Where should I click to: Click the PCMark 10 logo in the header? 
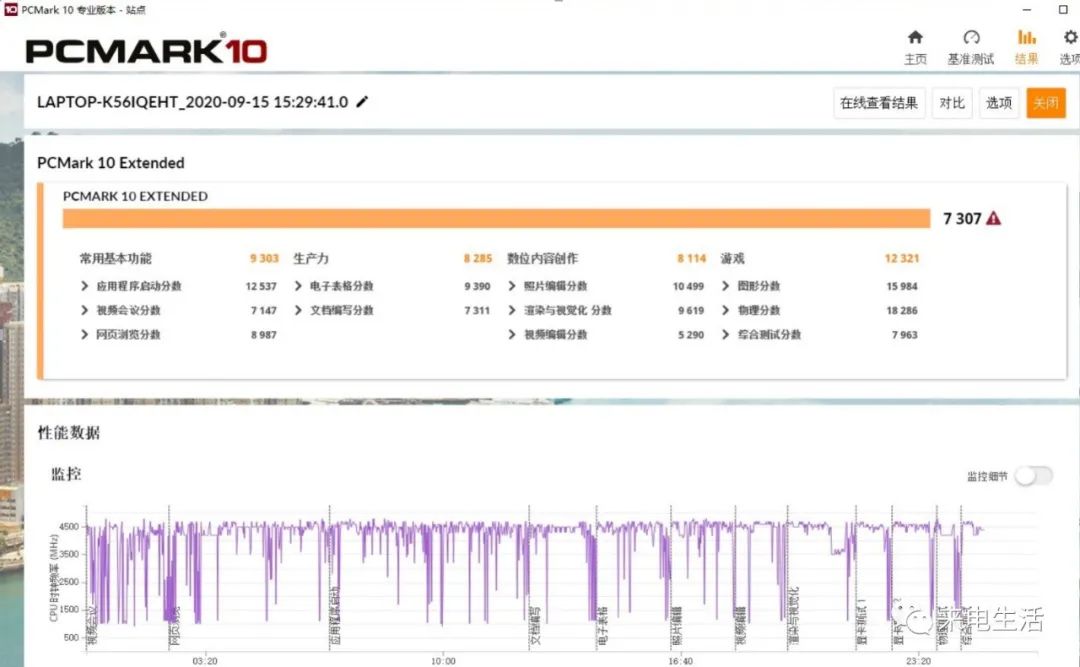point(146,49)
